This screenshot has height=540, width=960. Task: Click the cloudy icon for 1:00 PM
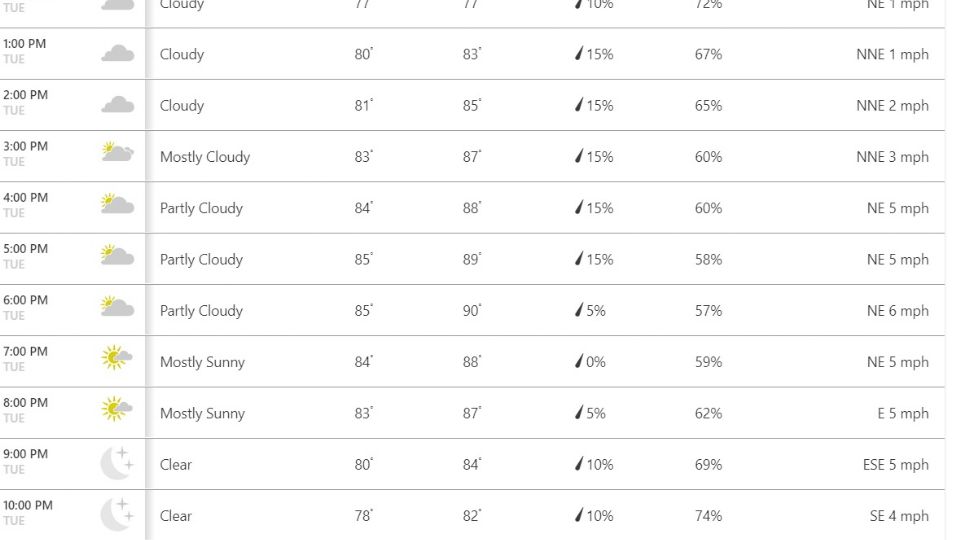tap(118, 54)
